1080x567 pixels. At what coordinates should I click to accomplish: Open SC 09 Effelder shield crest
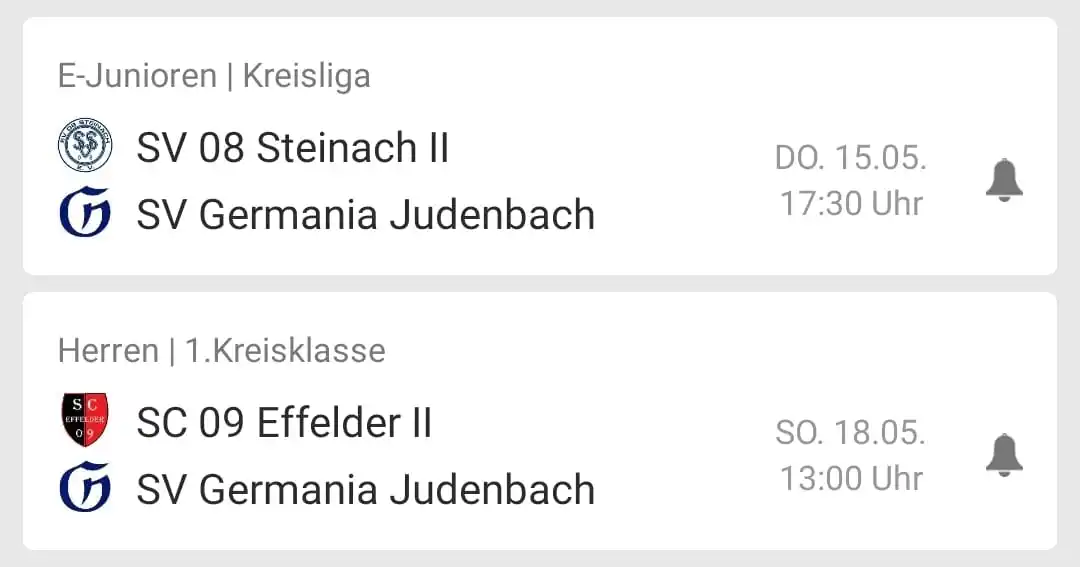(85, 420)
